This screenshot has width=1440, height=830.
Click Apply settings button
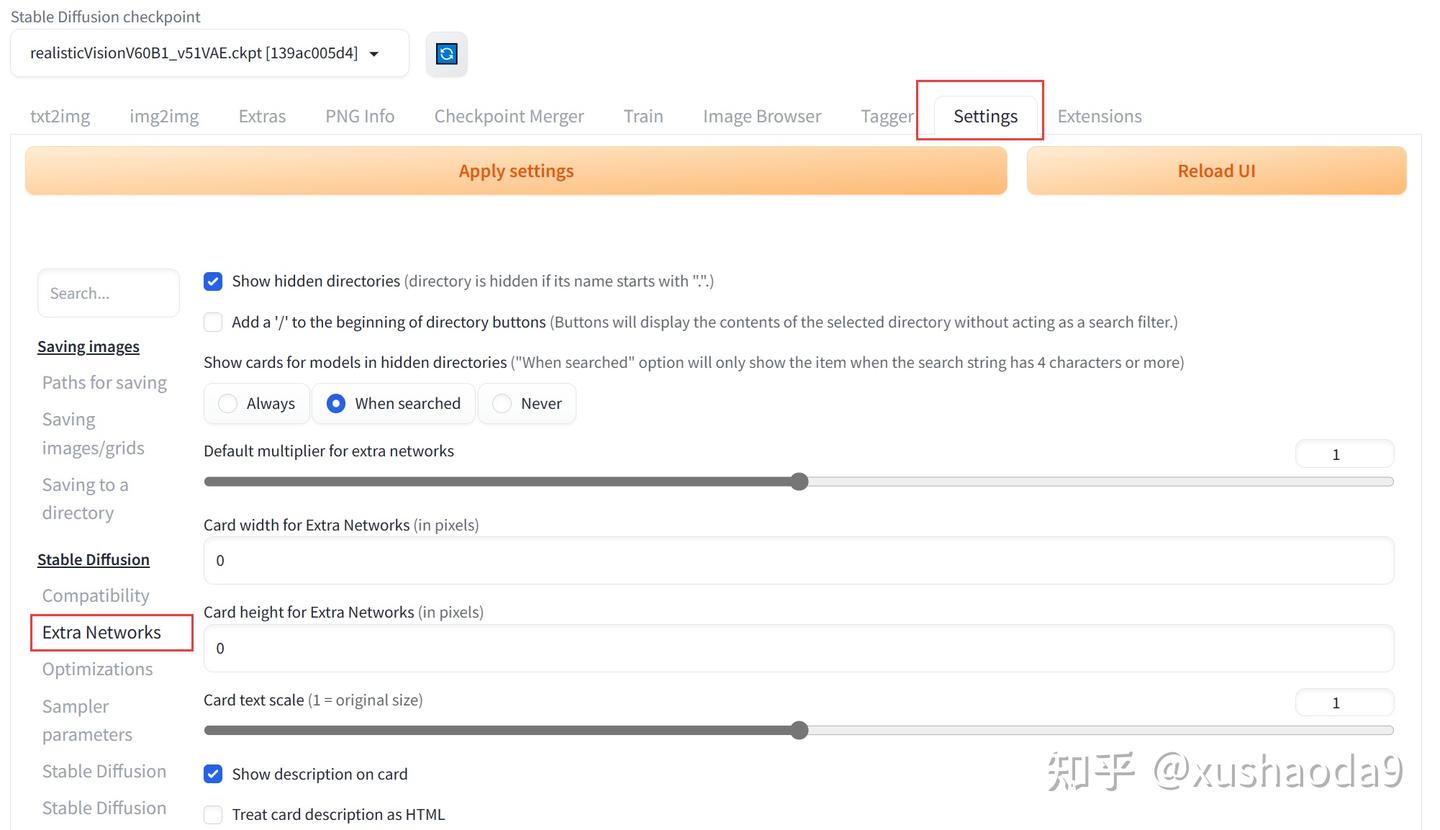point(515,170)
